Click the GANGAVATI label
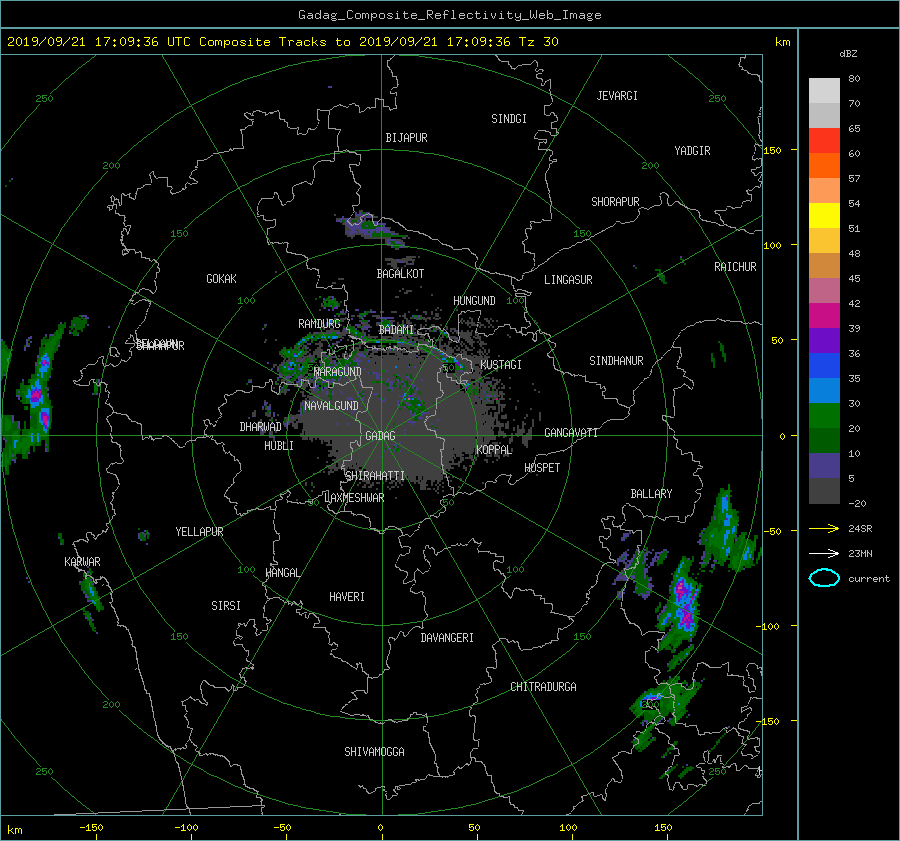Image resolution: width=900 pixels, height=841 pixels. (x=571, y=433)
